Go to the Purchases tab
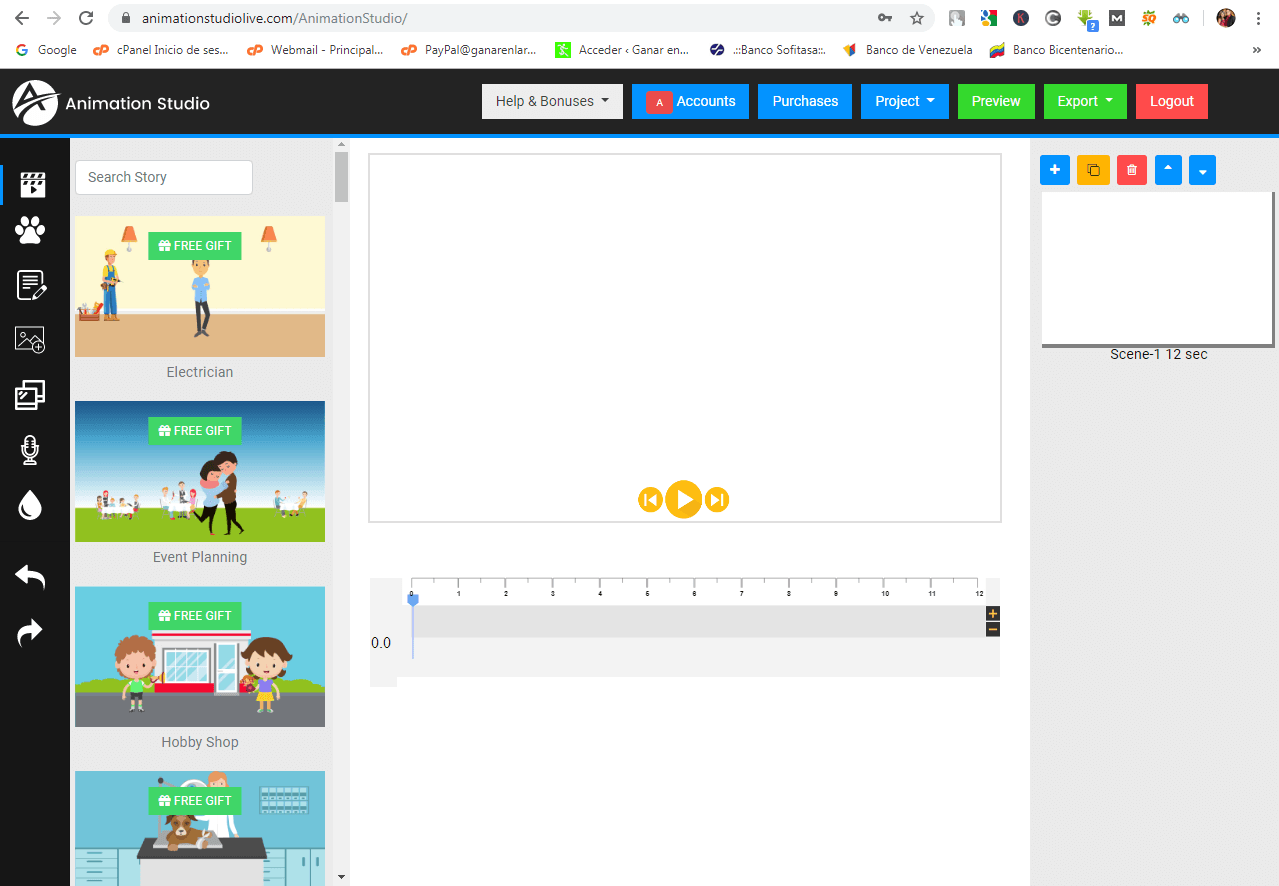The width and height of the screenshot is (1279, 886). pyautogui.click(x=804, y=101)
